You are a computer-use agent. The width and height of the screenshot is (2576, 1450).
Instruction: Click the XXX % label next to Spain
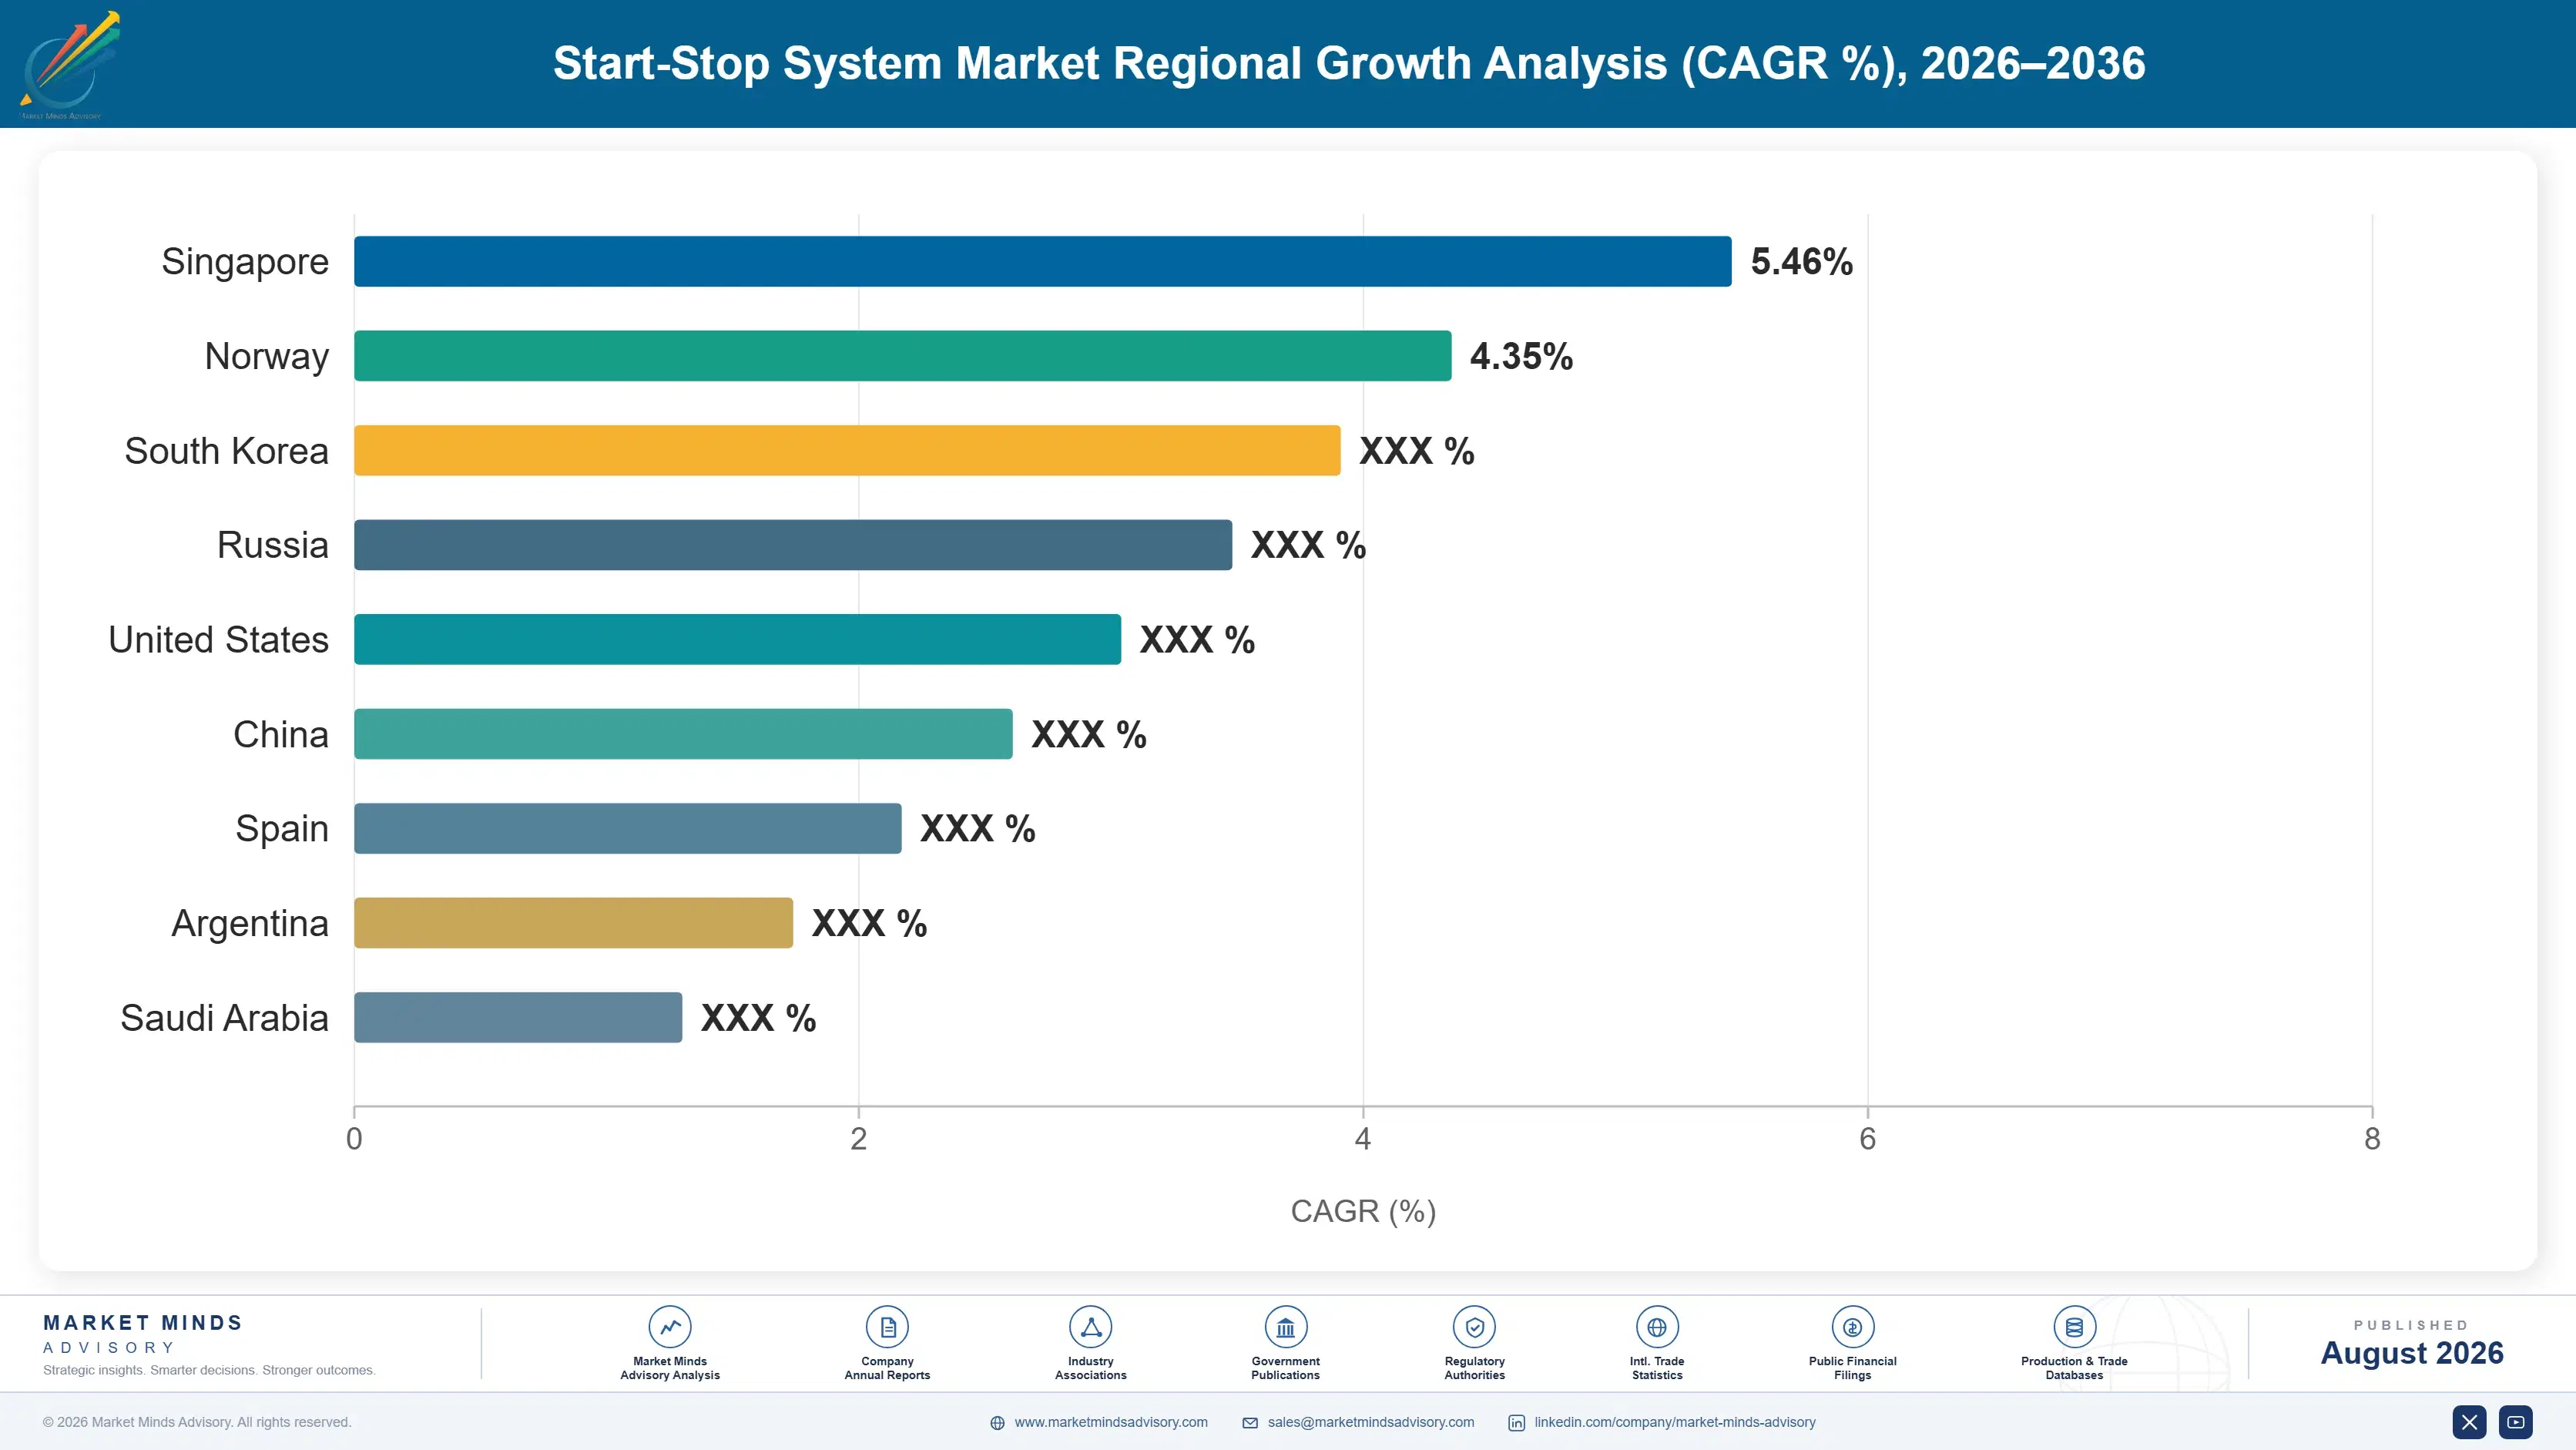click(978, 829)
